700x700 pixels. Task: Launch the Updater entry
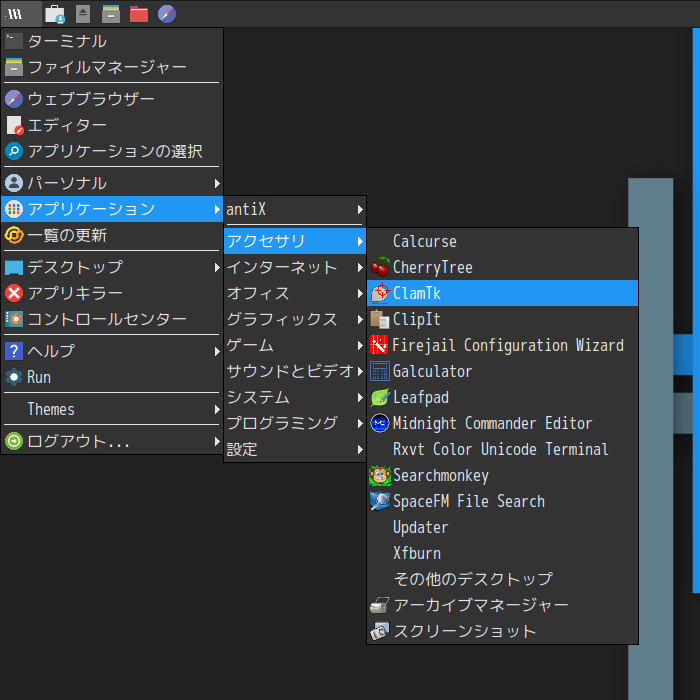click(502, 527)
